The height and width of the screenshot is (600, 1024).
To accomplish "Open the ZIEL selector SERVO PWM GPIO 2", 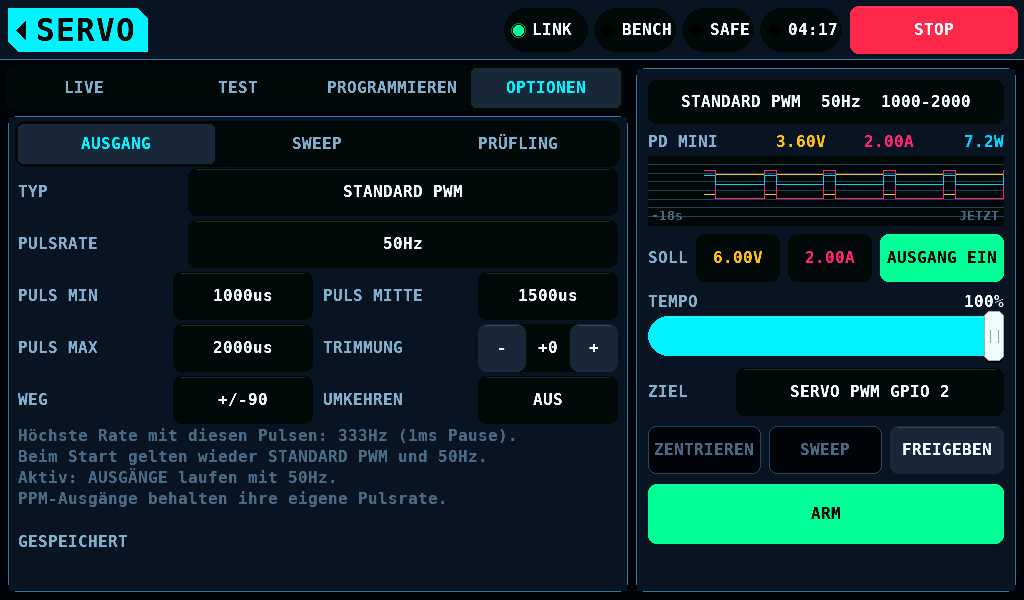I will pos(870,392).
